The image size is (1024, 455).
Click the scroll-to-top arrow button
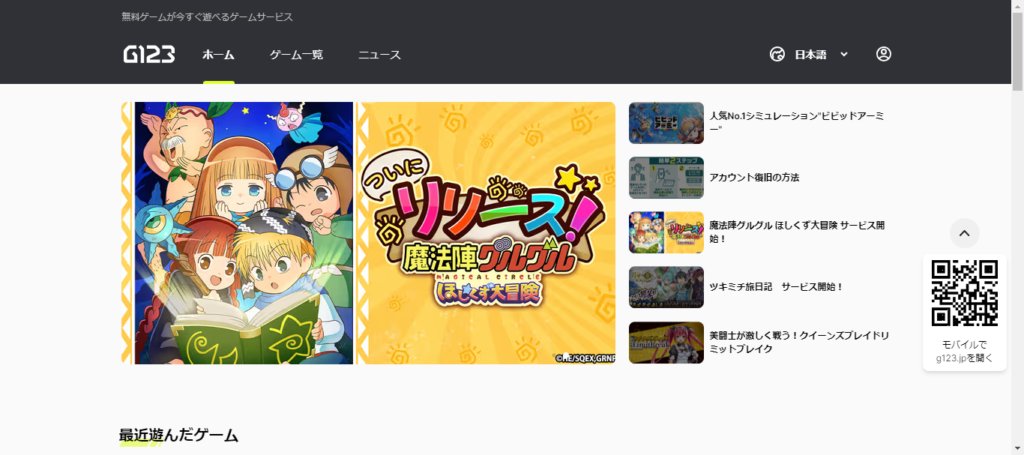[965, 233]
